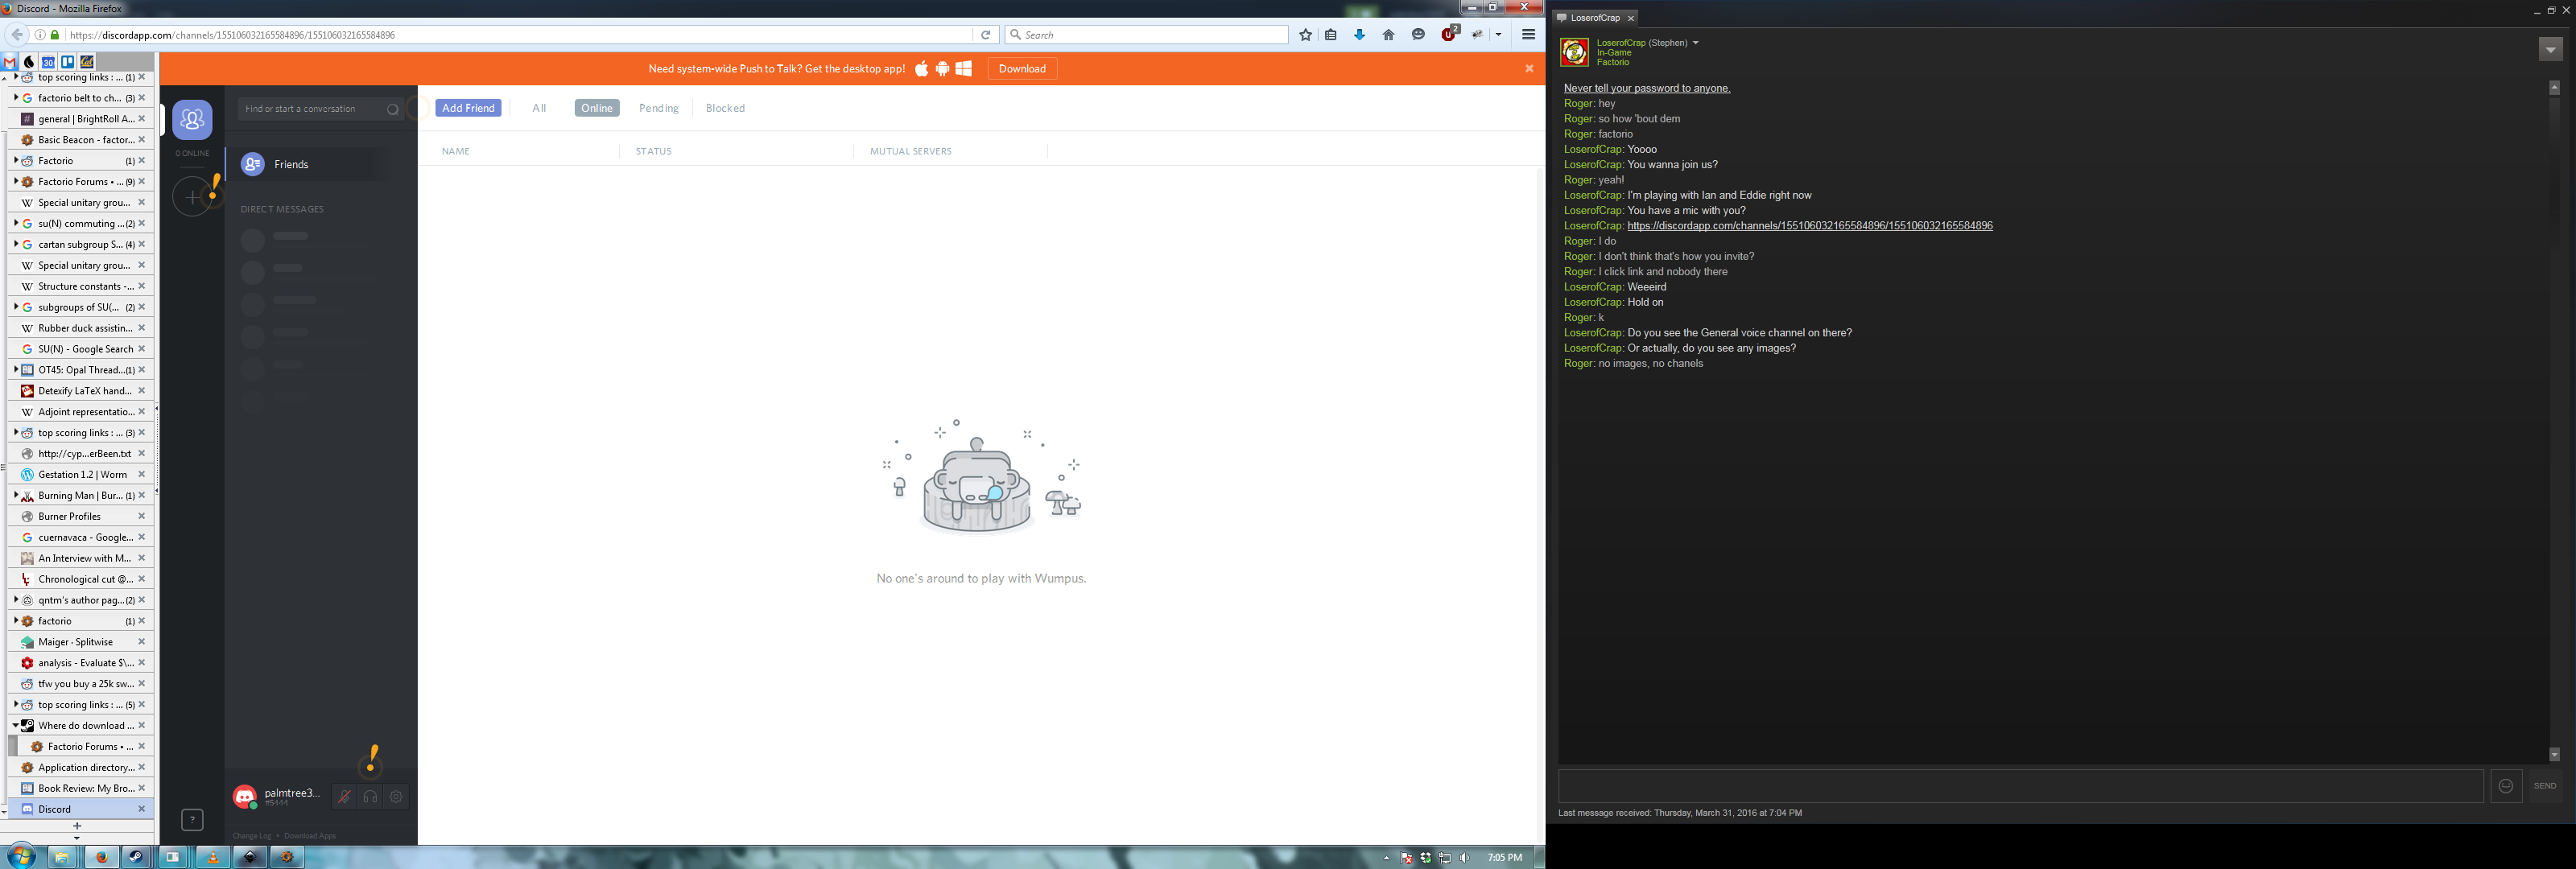
Task: Dismiss the orange desktop app banner
Action: tap(1529, 68)
